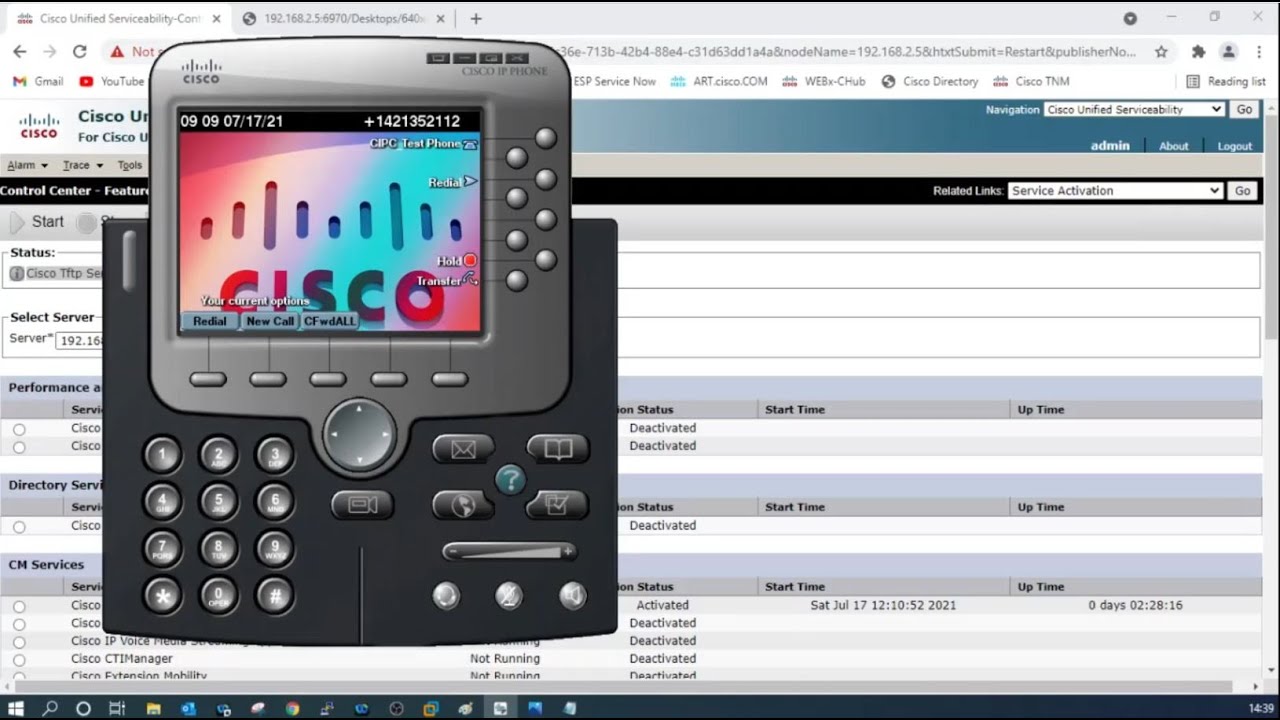Select radio for Cisco IP Voice Media row
Screen dimensions: 1280x720
[19, 642]
